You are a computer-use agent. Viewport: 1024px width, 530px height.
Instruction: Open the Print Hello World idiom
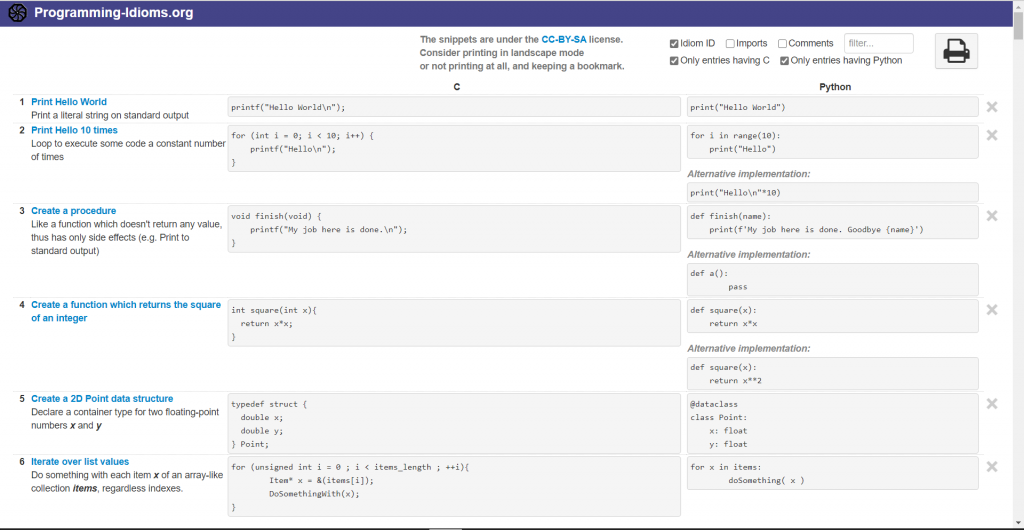[x=69, y=102]
